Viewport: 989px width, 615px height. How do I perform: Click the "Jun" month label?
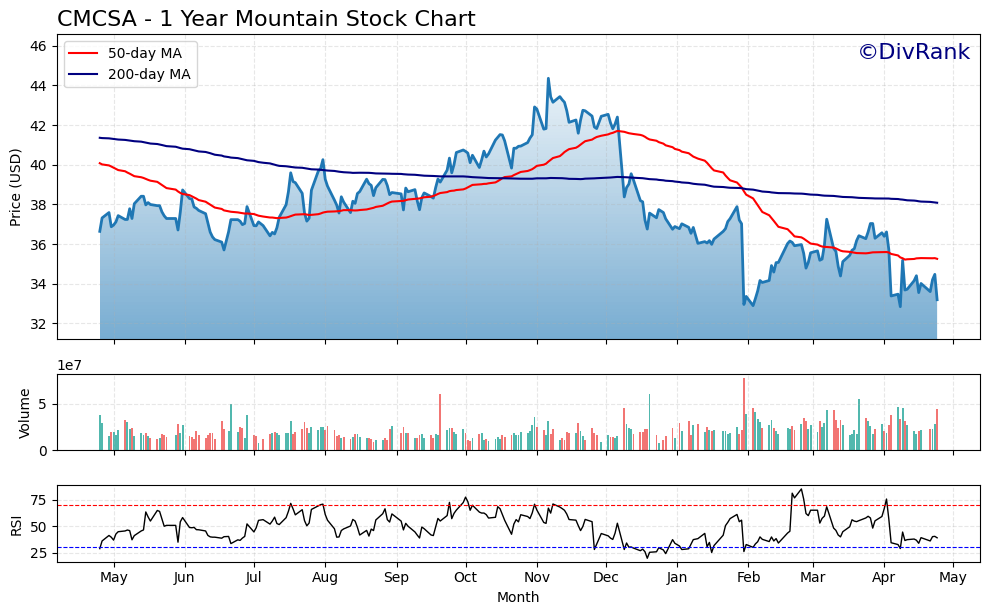click(184, 577)
